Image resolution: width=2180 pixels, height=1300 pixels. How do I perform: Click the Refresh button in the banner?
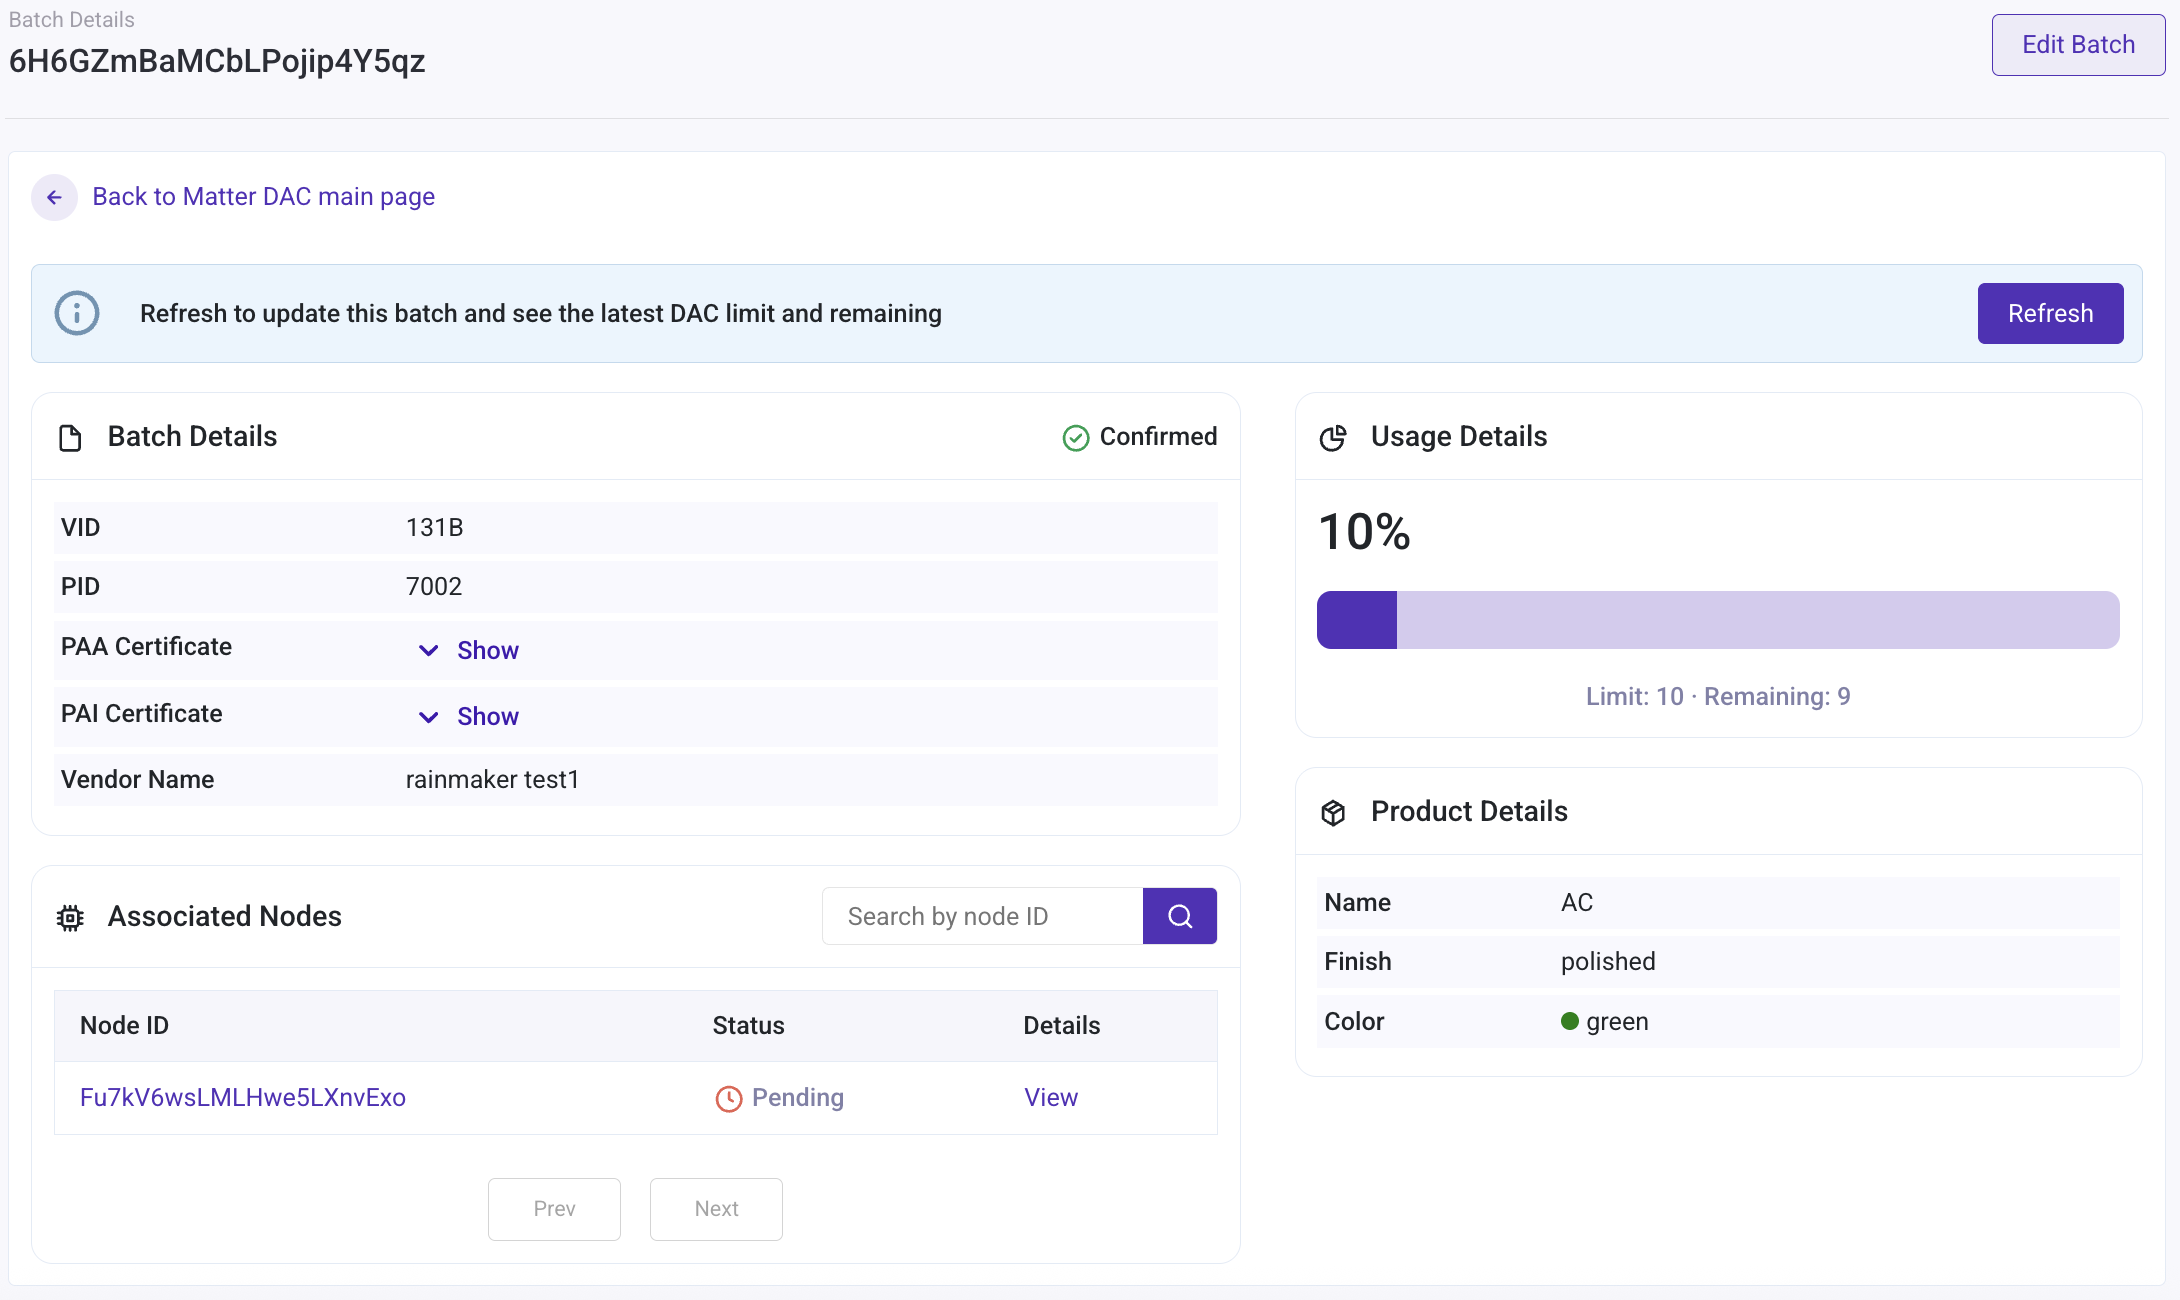coord(2049,313)
